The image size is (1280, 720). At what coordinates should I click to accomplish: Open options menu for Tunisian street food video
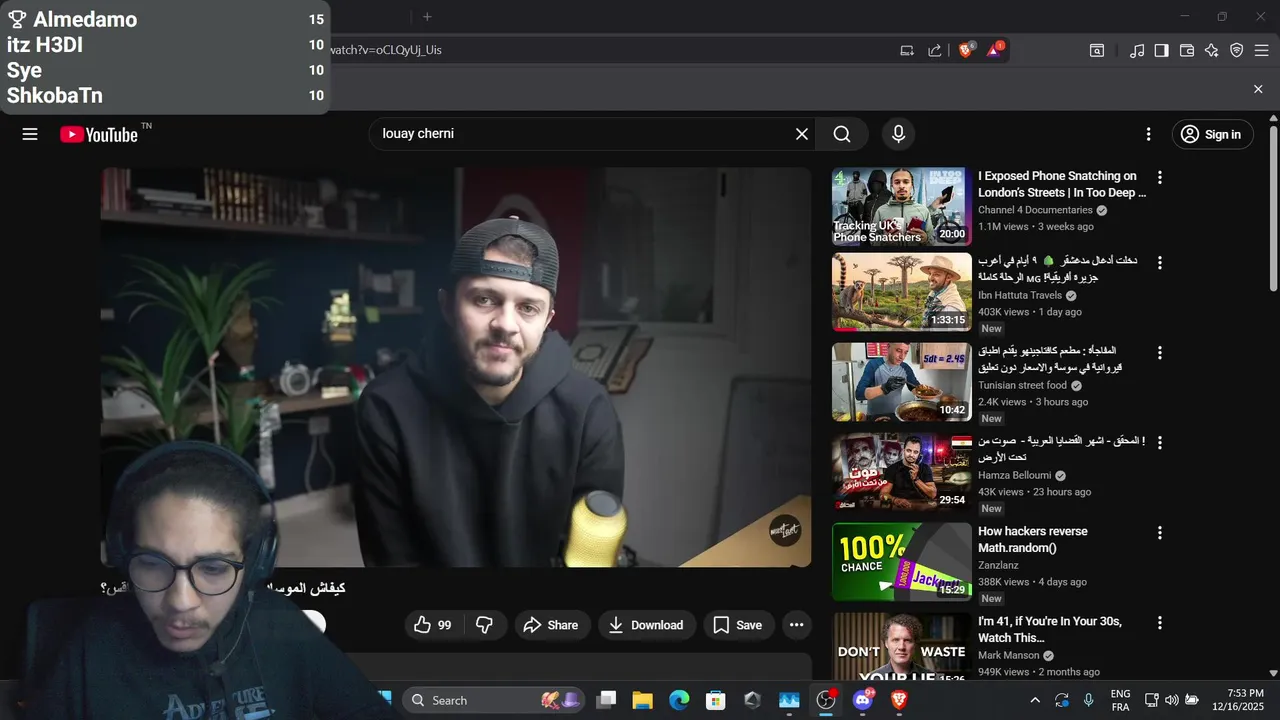click(x=1160, y=352)
